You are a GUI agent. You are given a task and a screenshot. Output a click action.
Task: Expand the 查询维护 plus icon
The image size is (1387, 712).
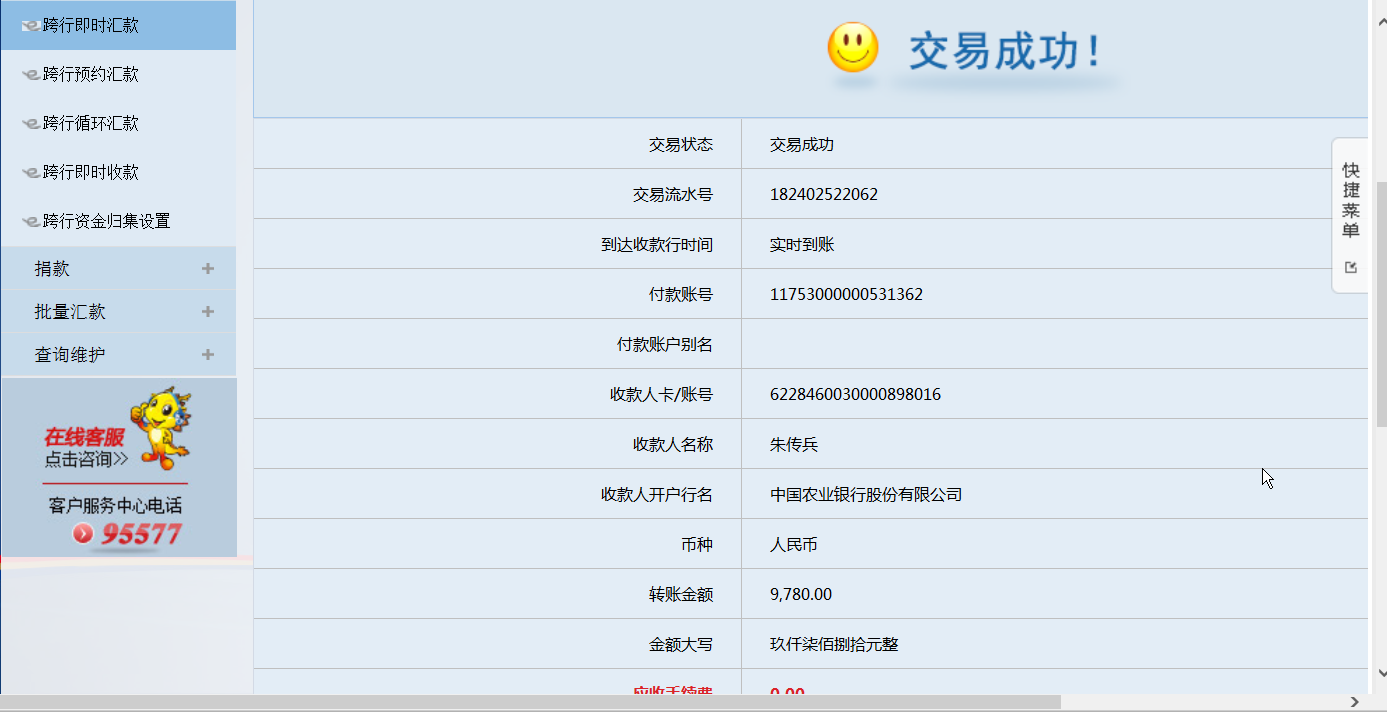pyautogui.click(x=208, y=355)
